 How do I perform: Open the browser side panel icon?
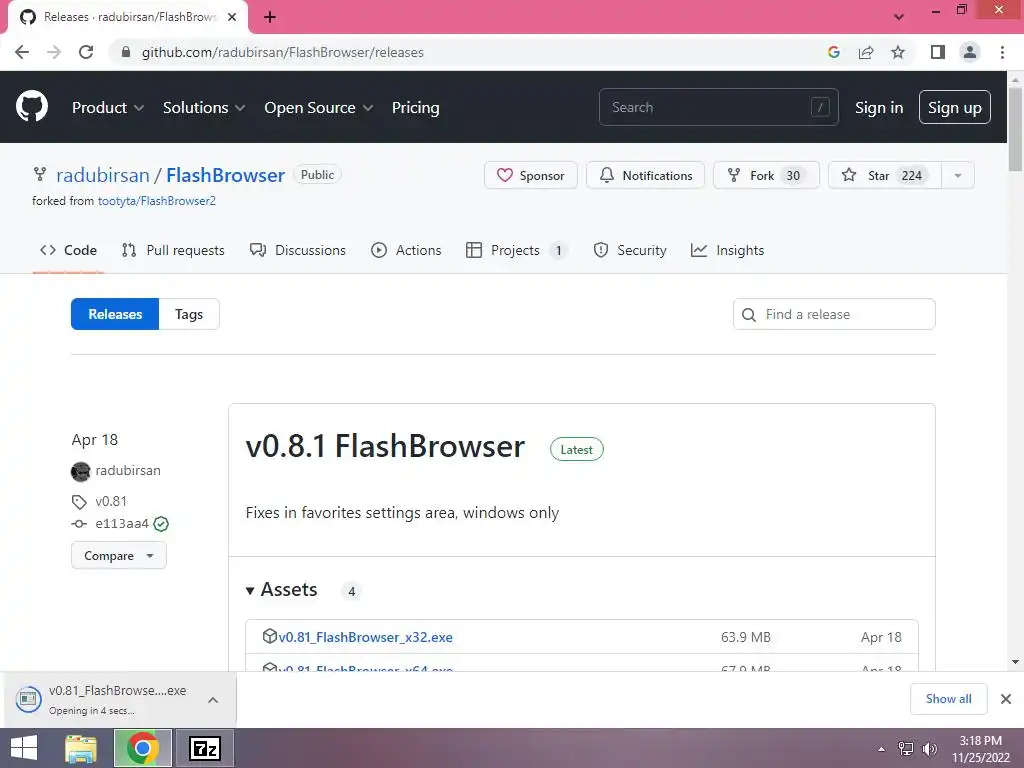pos(938,52)
